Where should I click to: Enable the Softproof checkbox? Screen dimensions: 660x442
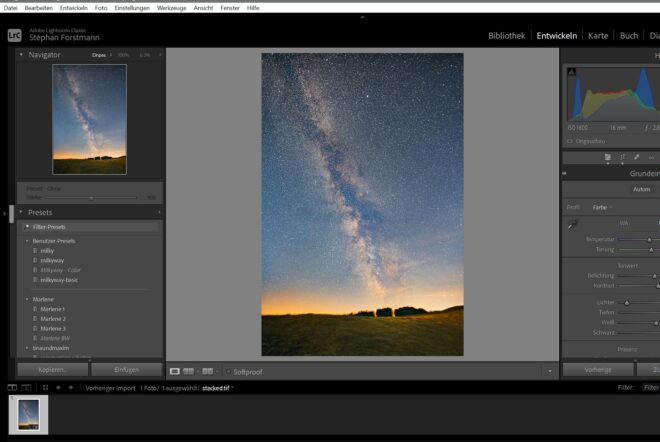point(229,372)
